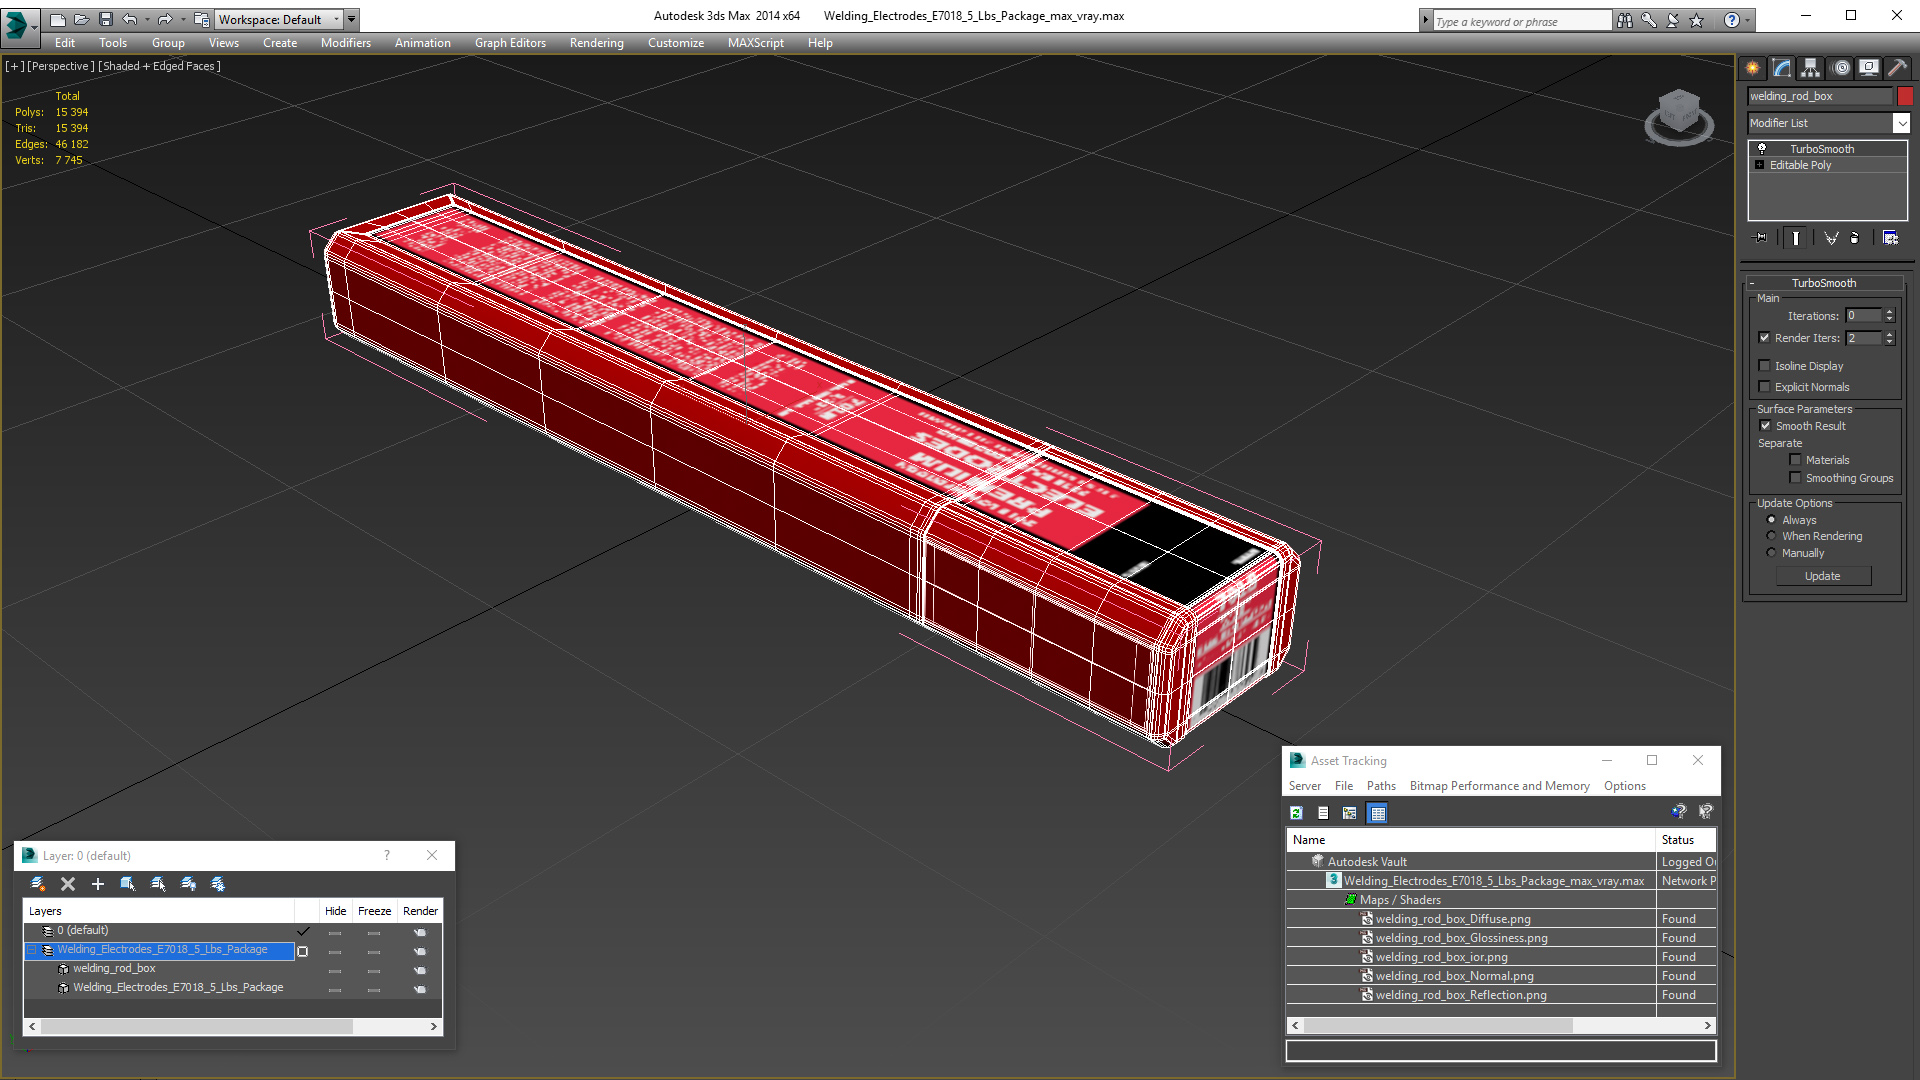Screen dimensions: 1920x1080
Task: Select Always update option
Action: pyautogui.click(x=1772, y=520)
